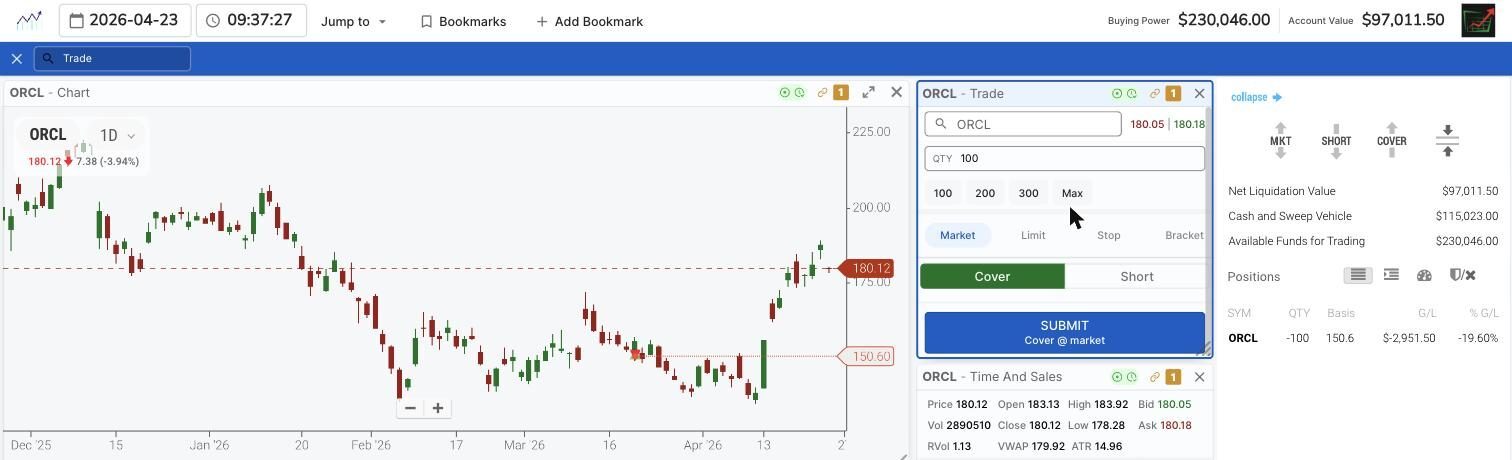
Task: Click the flatten arrows icon beside COVER
Action: pos(1447,141)
